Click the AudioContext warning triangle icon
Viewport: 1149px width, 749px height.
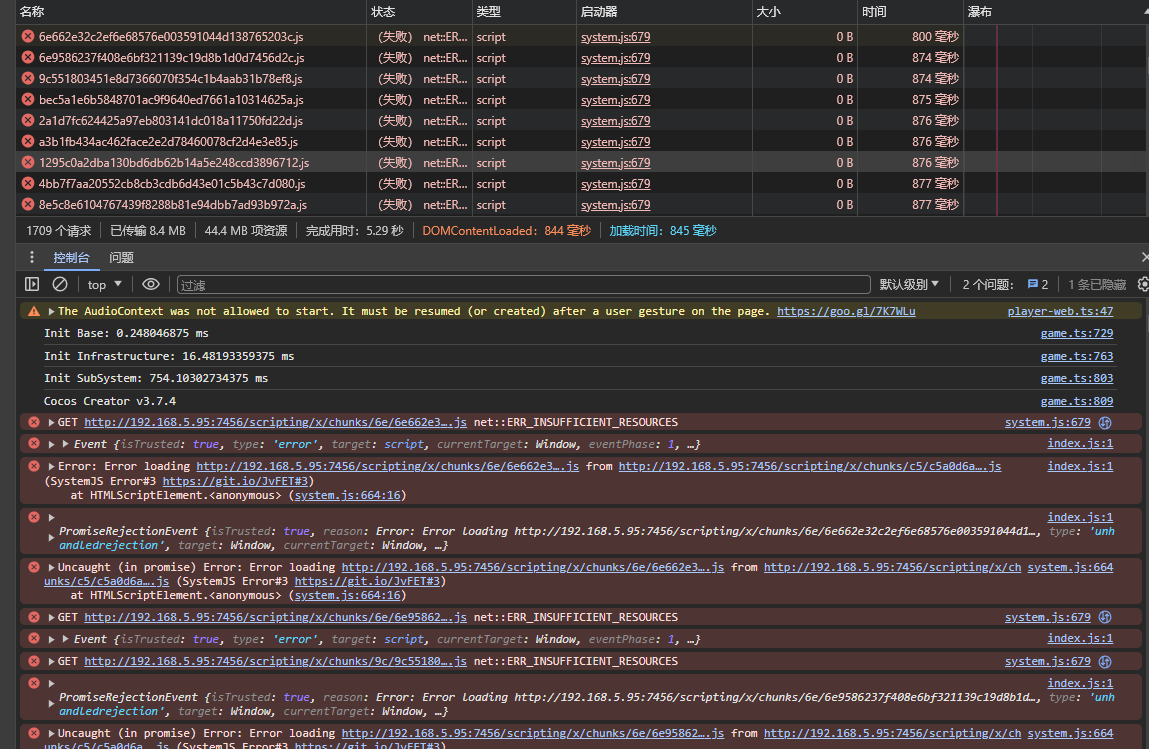point(34,311)
